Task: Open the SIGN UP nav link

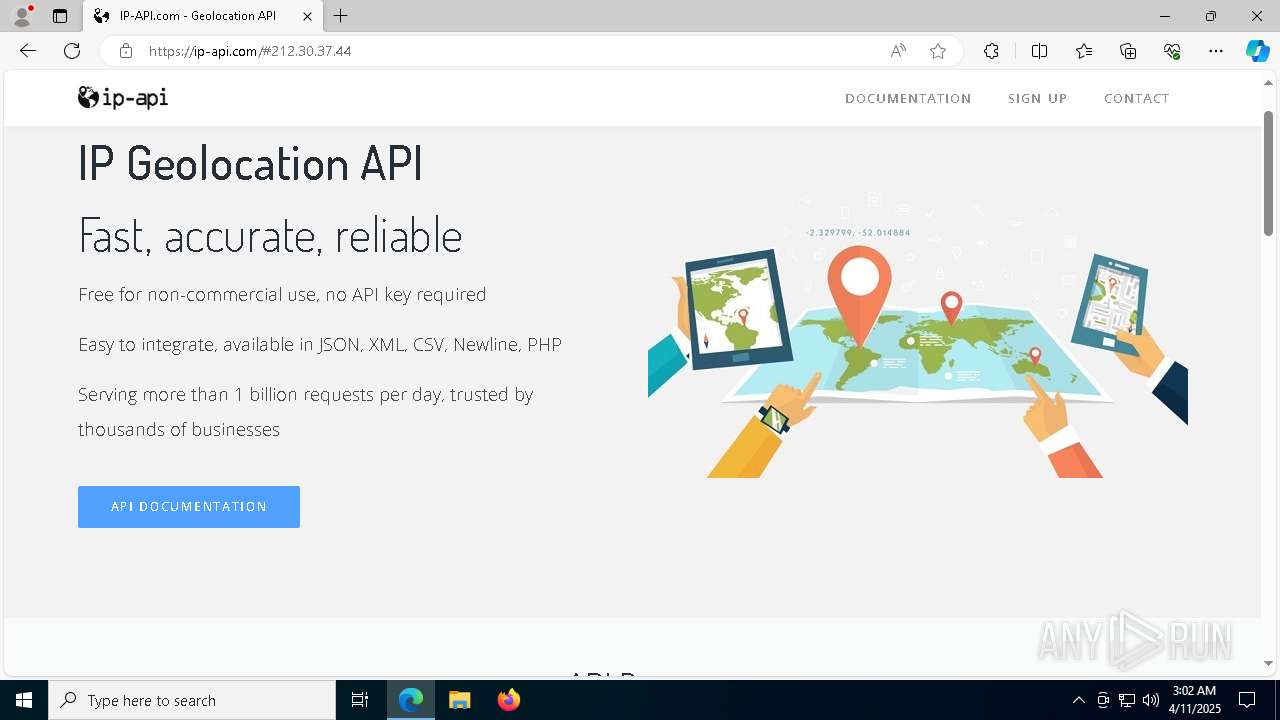Action: pyautogui.click(x=1037, y=98)
